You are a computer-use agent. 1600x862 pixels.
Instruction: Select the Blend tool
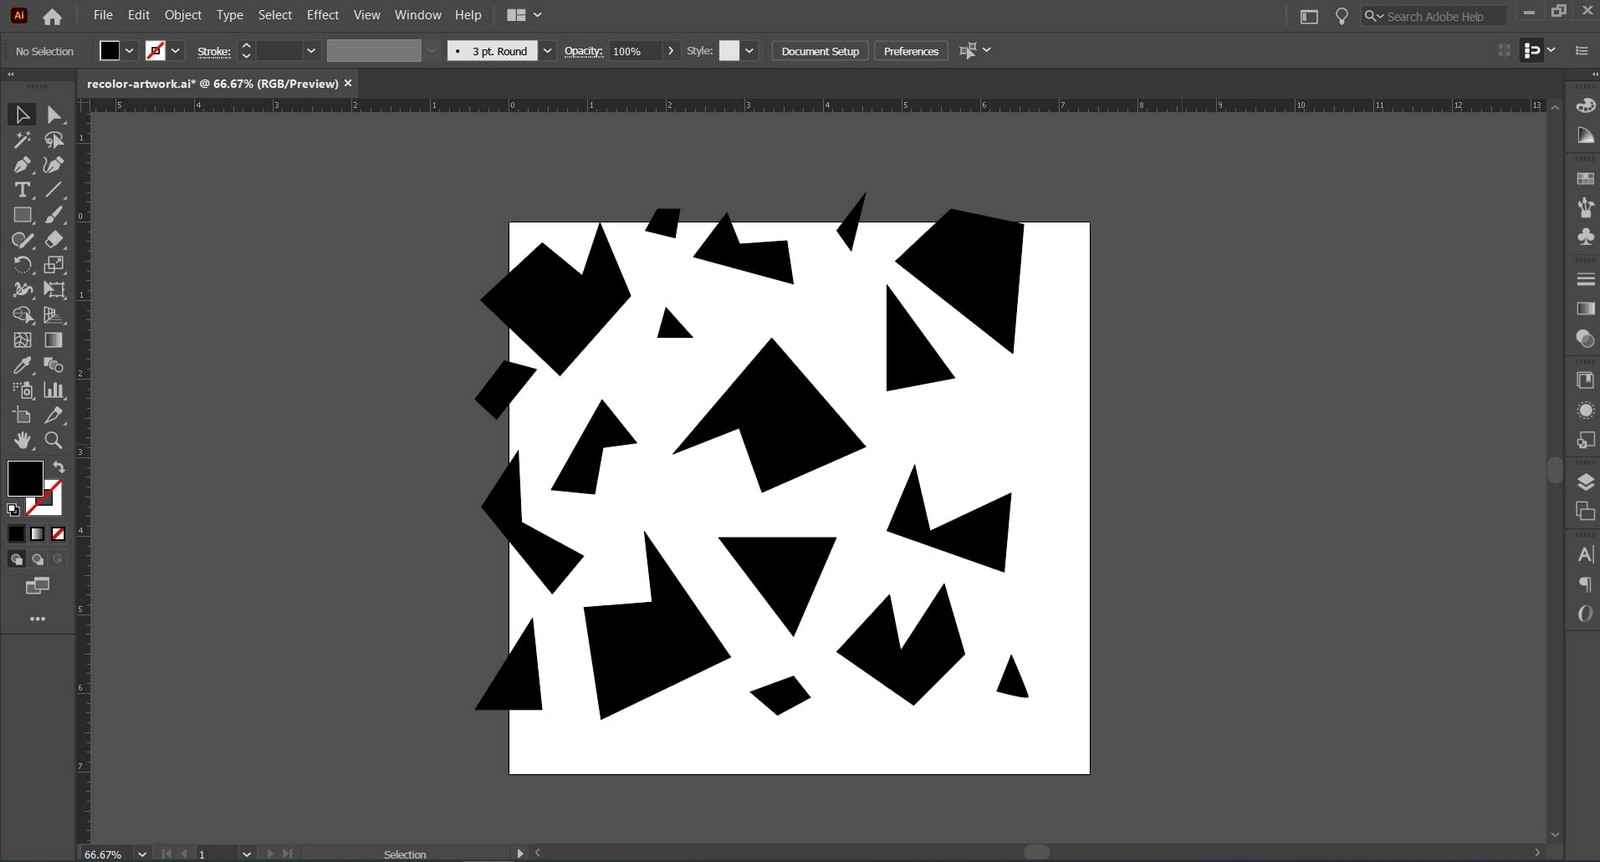tap(54, 365)
